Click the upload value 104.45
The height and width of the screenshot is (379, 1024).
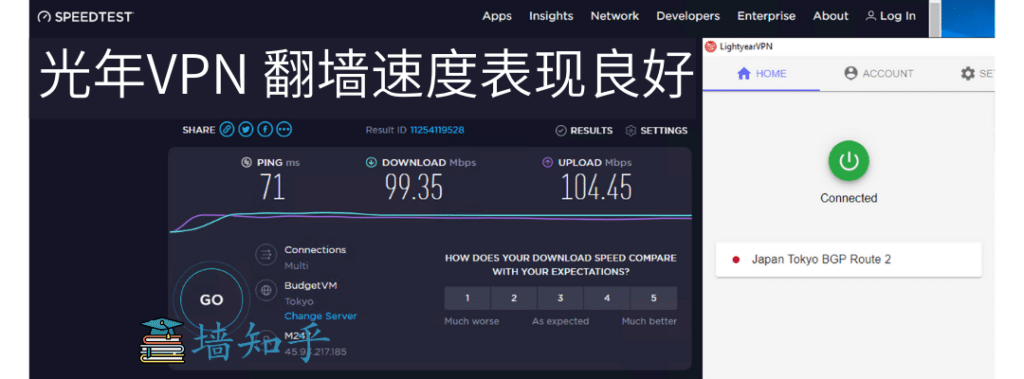(x=596, y=188)
